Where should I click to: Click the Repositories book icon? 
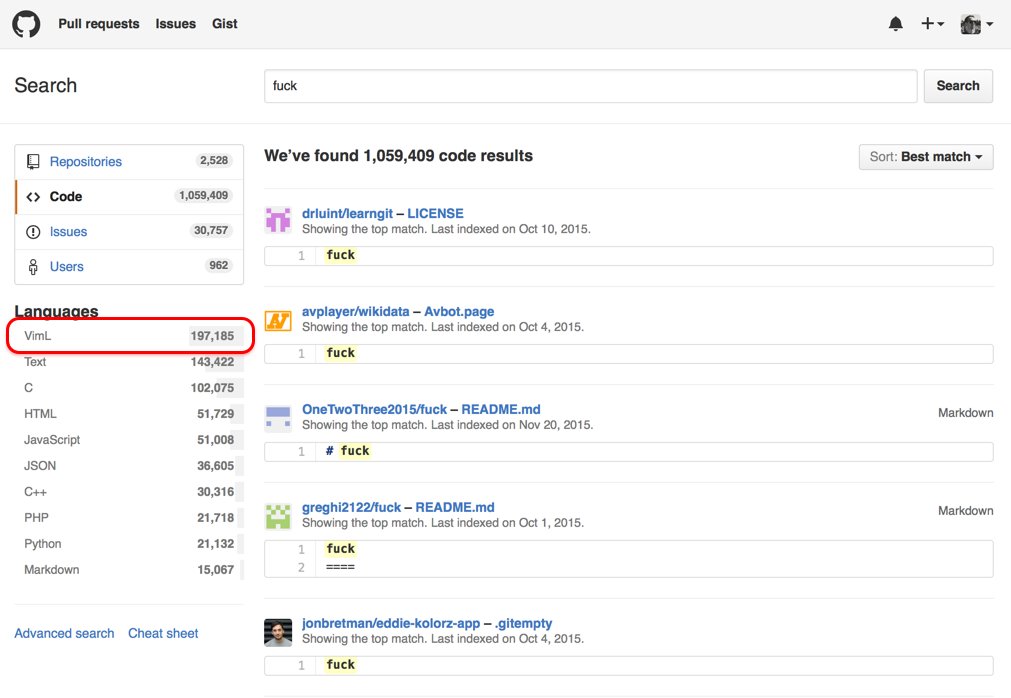coord(33,162)
